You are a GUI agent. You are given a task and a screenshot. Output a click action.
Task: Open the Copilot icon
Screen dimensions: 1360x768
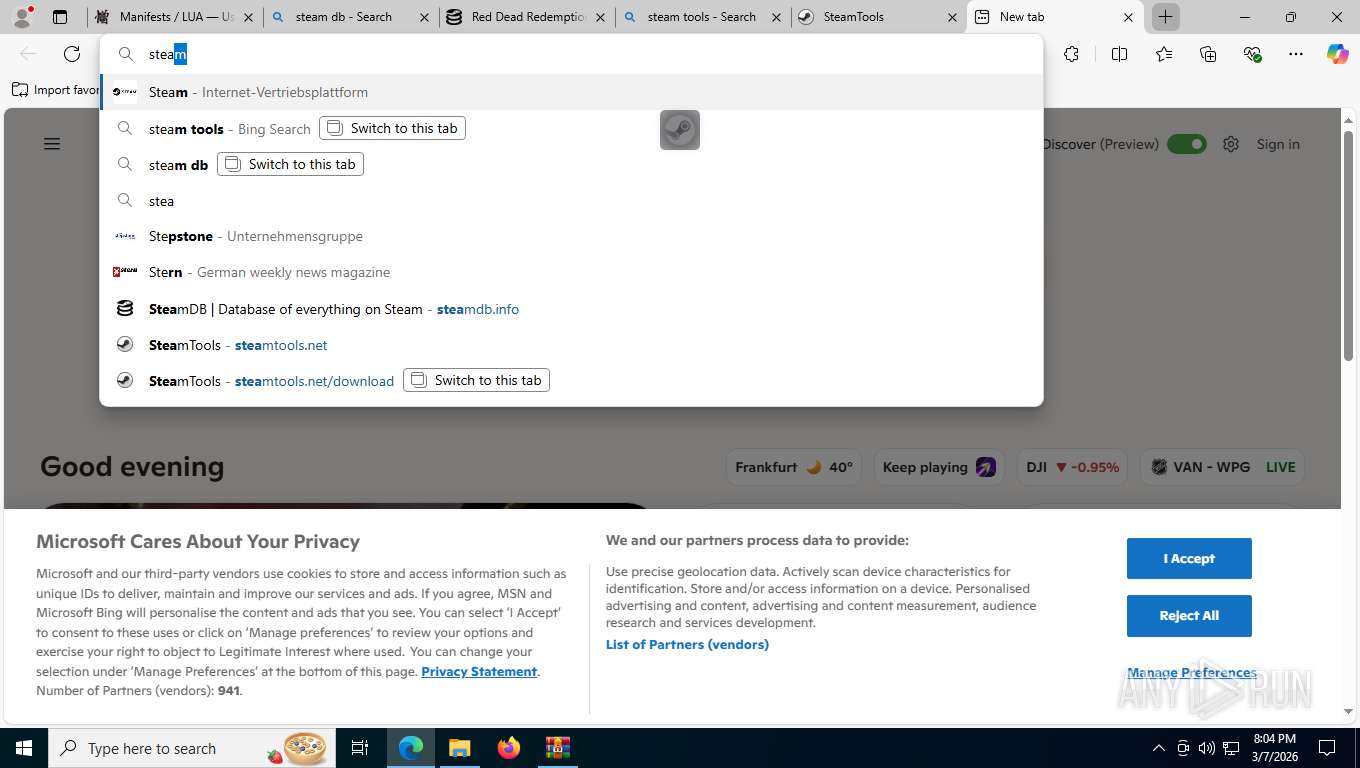[x=1337, y=54]
